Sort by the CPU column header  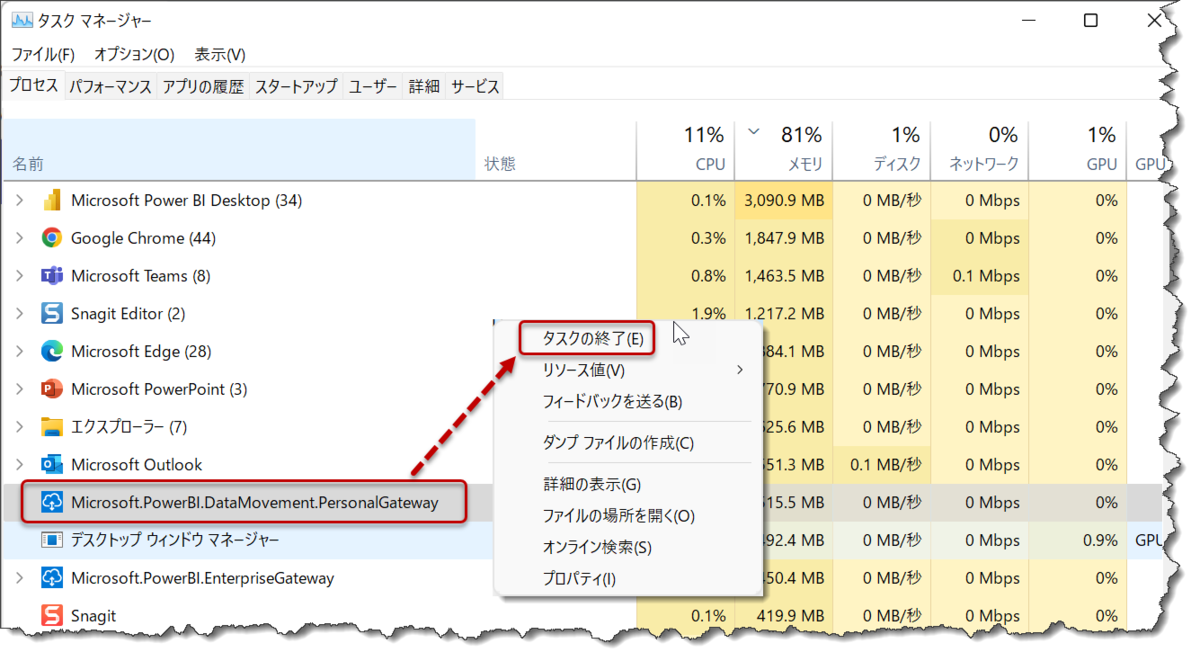(685, 150)
